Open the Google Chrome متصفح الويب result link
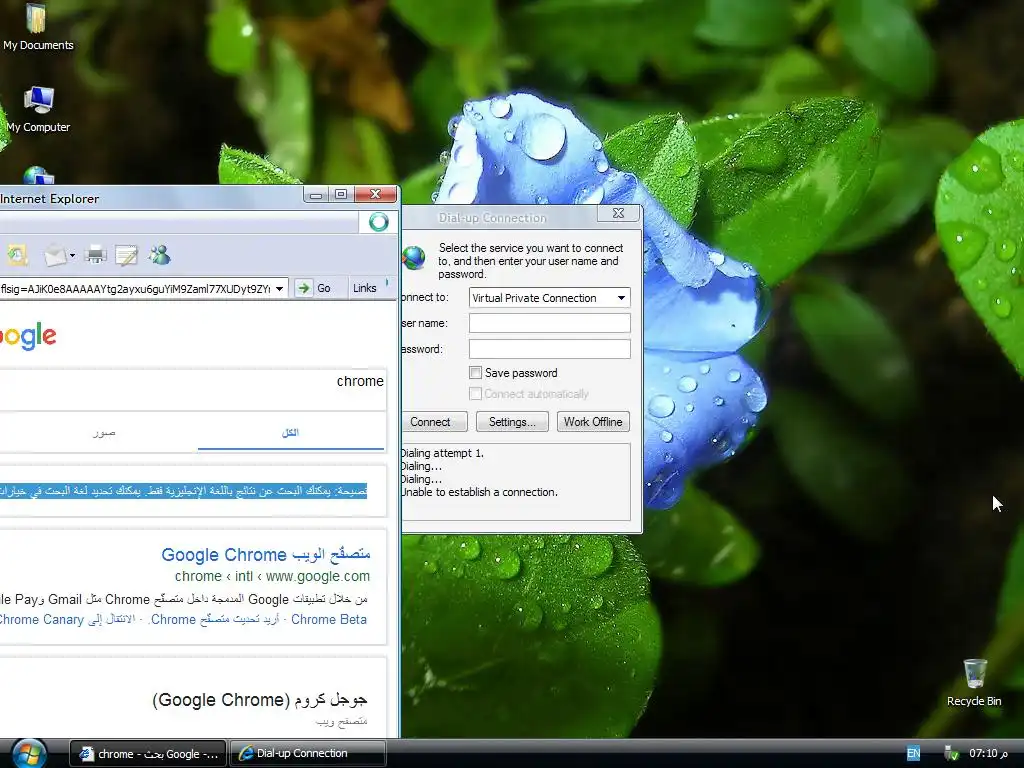 tap(265, 554)
